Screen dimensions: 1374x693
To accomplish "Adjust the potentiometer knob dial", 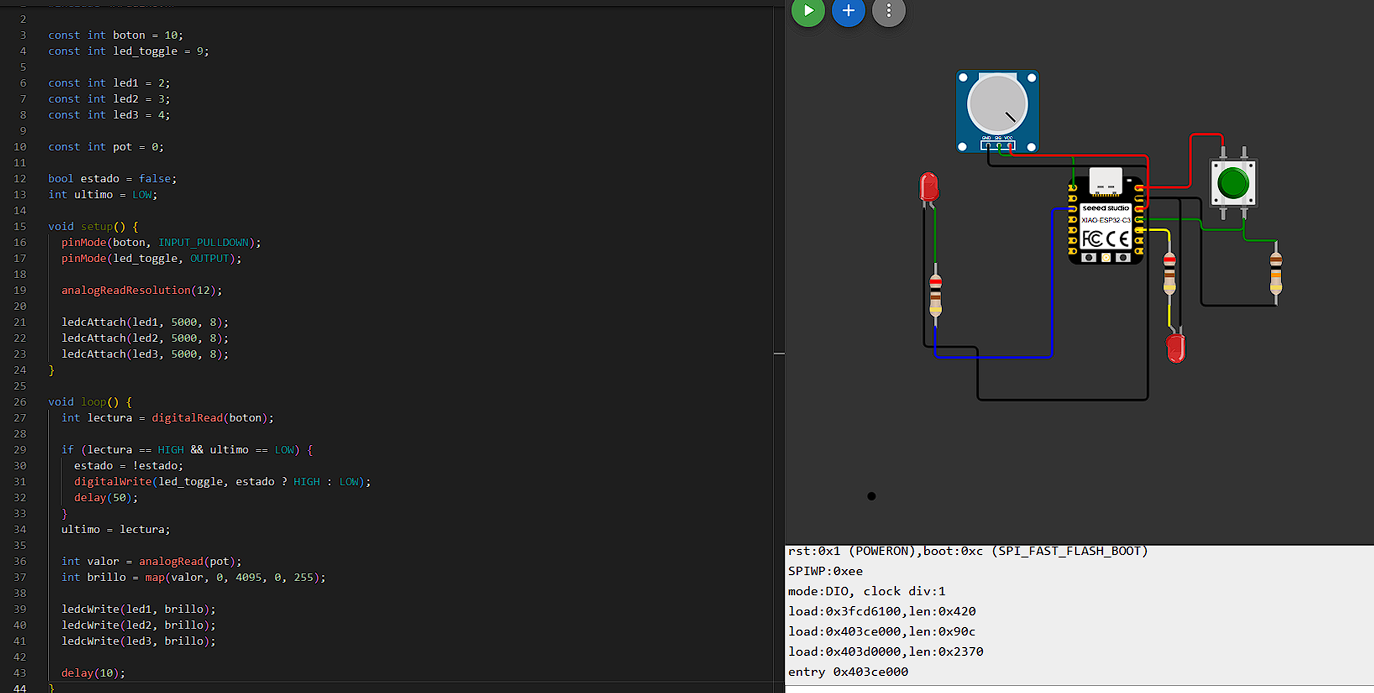I will coord(996,103).
